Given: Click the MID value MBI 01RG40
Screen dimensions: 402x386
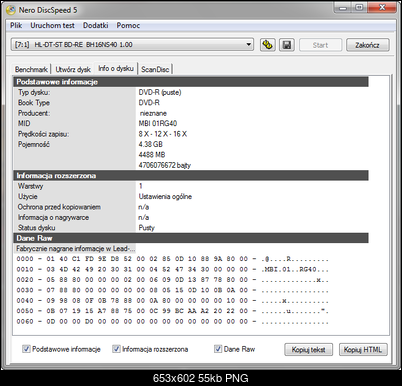Looking at the screenshot, I should (x=158, y=123).
